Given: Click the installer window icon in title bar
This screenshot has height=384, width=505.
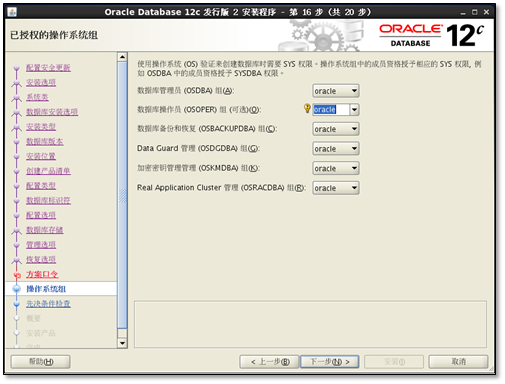Looking at the screenshot, I should 12,12.
